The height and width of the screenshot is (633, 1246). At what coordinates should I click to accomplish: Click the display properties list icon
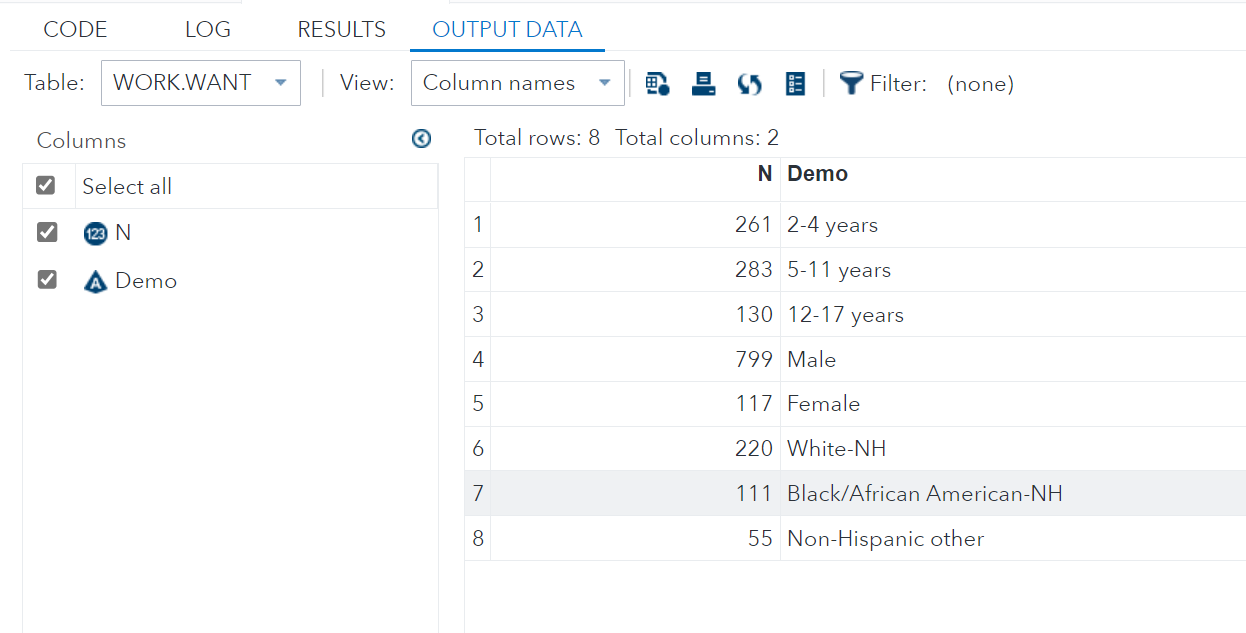(795, 84)
